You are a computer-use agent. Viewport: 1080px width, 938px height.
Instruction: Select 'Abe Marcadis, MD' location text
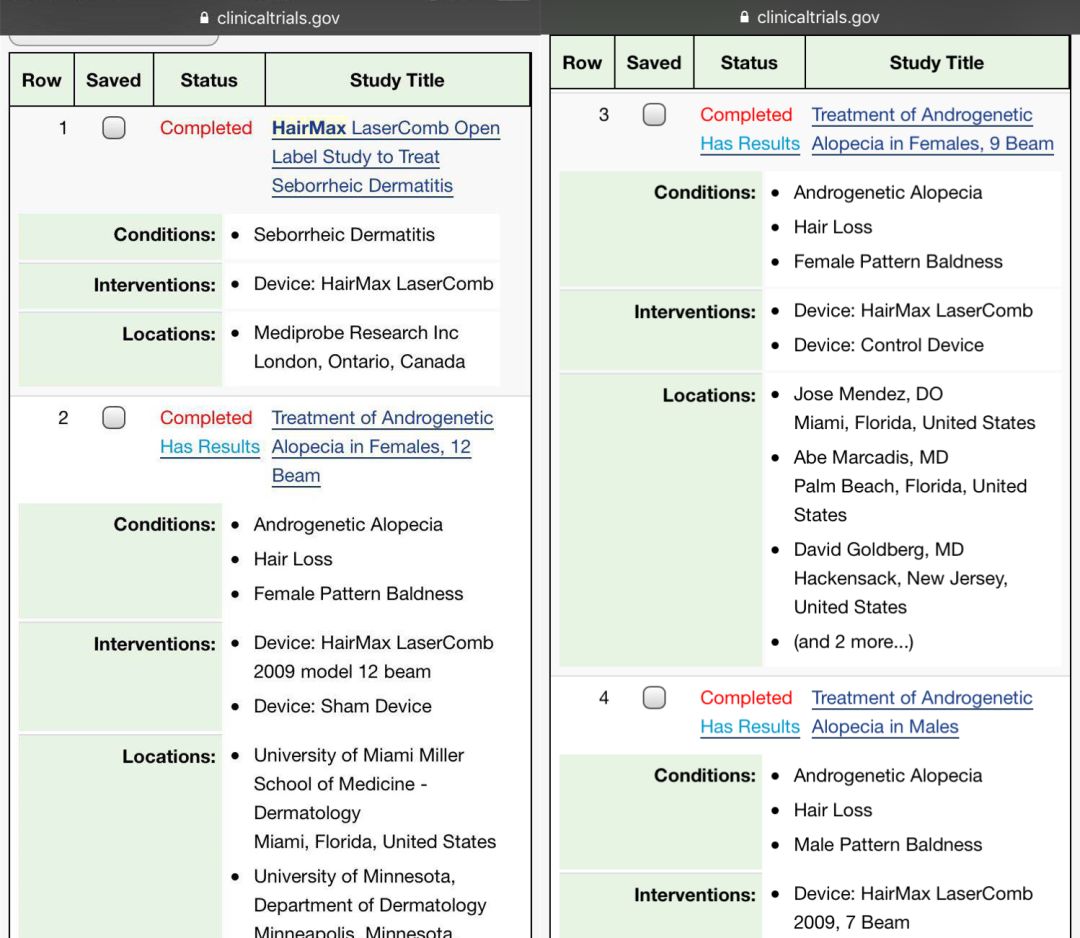[x=871, y=458]
